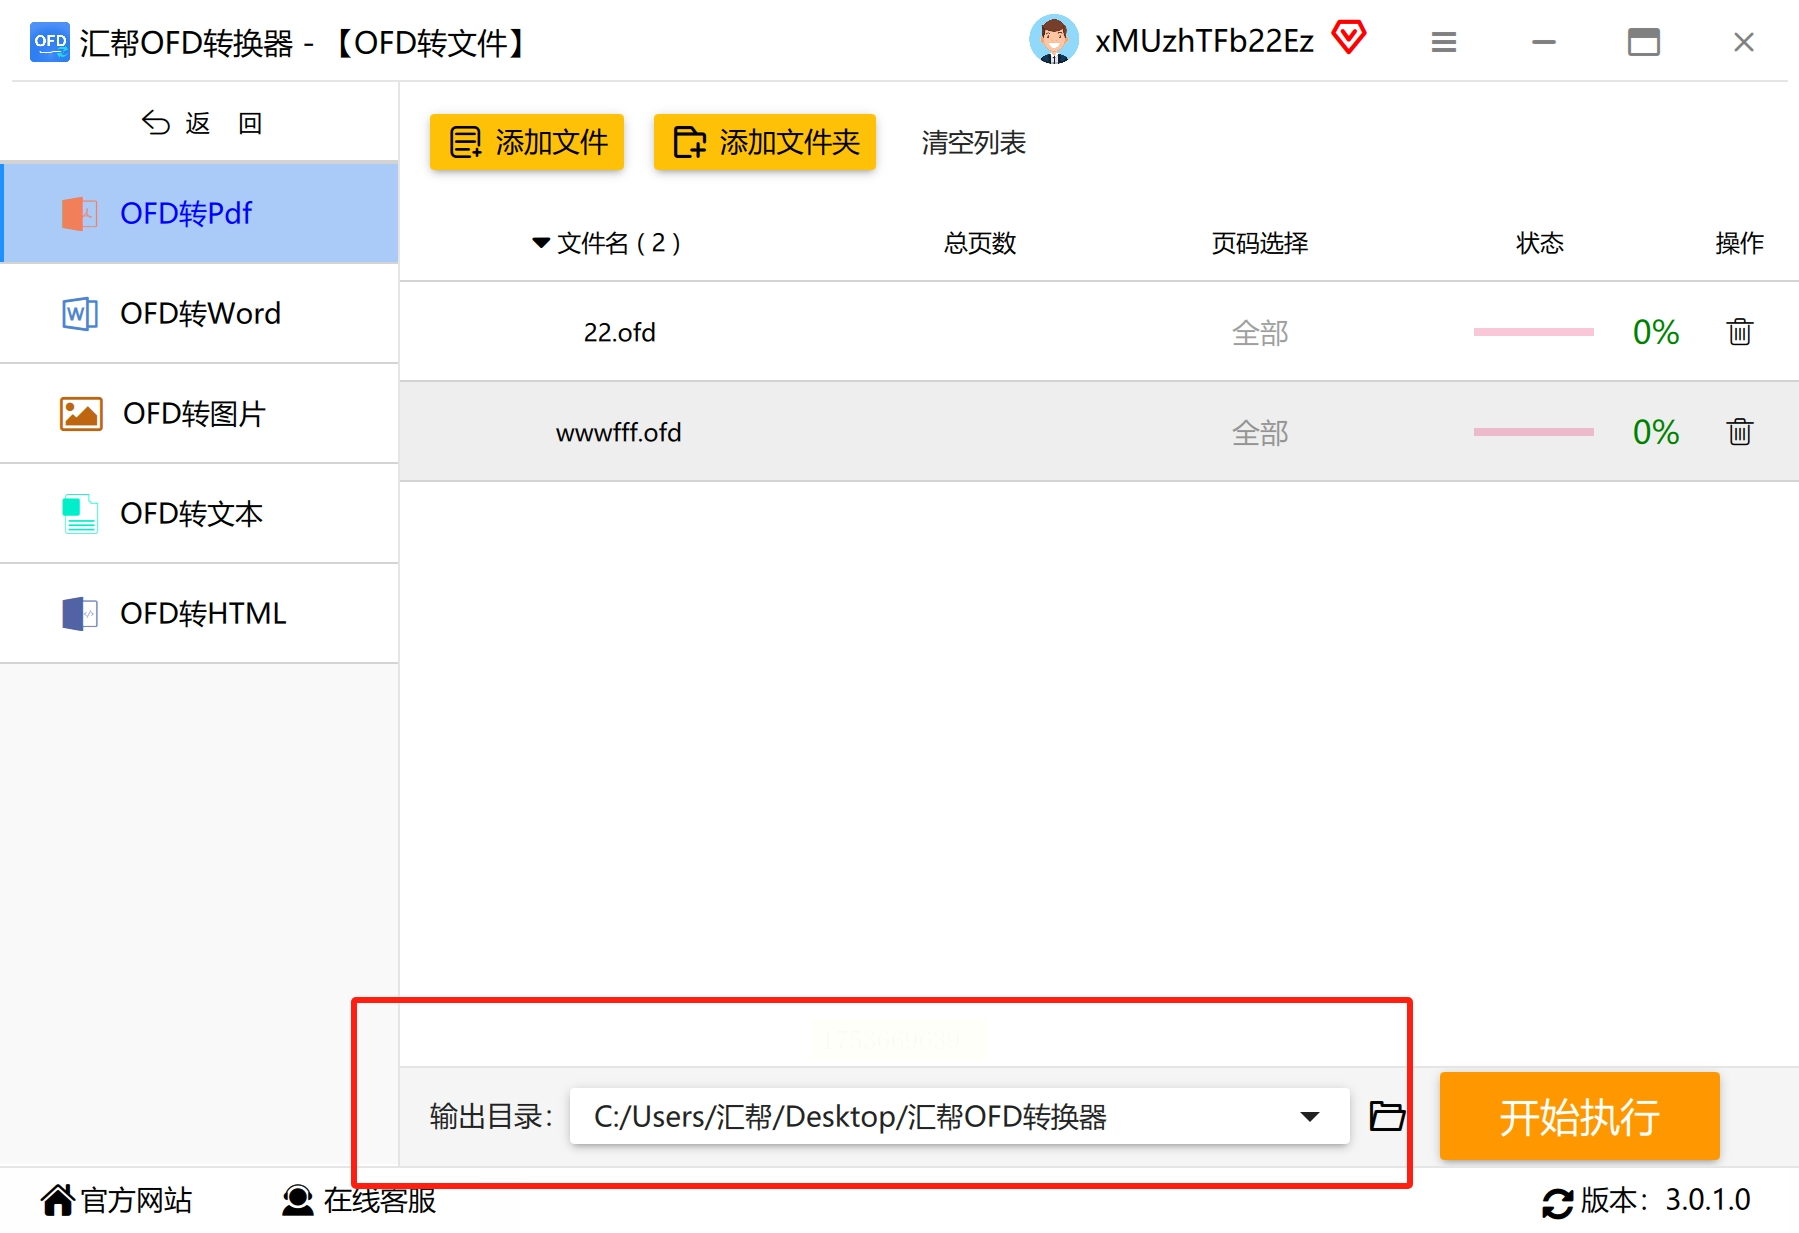1799x1233 pixels.
Task: Switch to OFD转HTML mode
Action: point(200,613)
